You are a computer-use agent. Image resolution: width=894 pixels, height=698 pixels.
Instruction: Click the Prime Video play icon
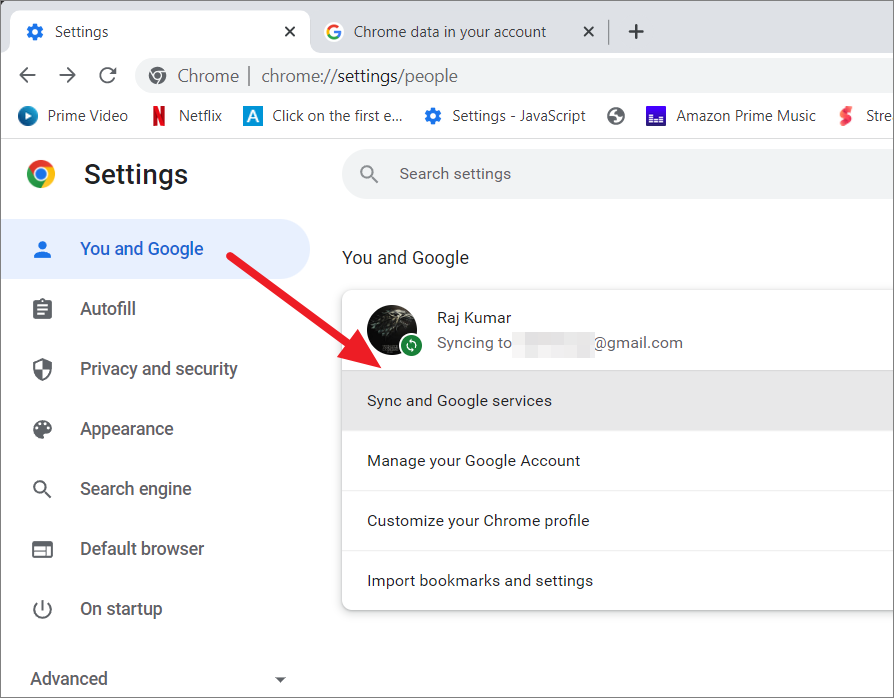tap(27, 116)
